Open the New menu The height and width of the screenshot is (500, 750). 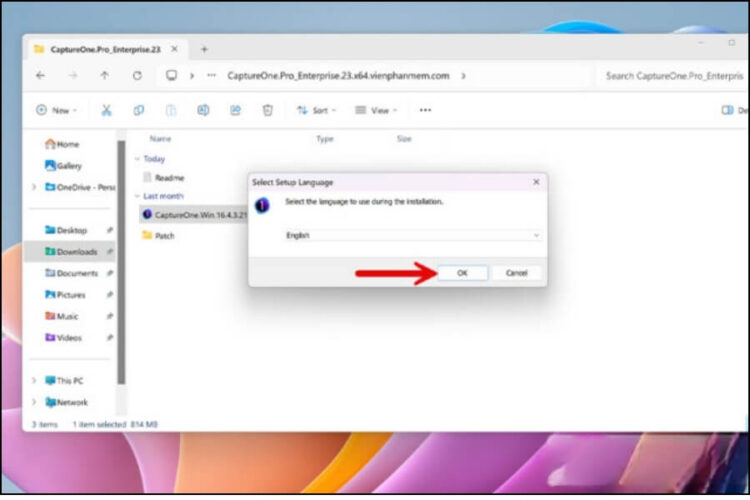tap(56, 110)
